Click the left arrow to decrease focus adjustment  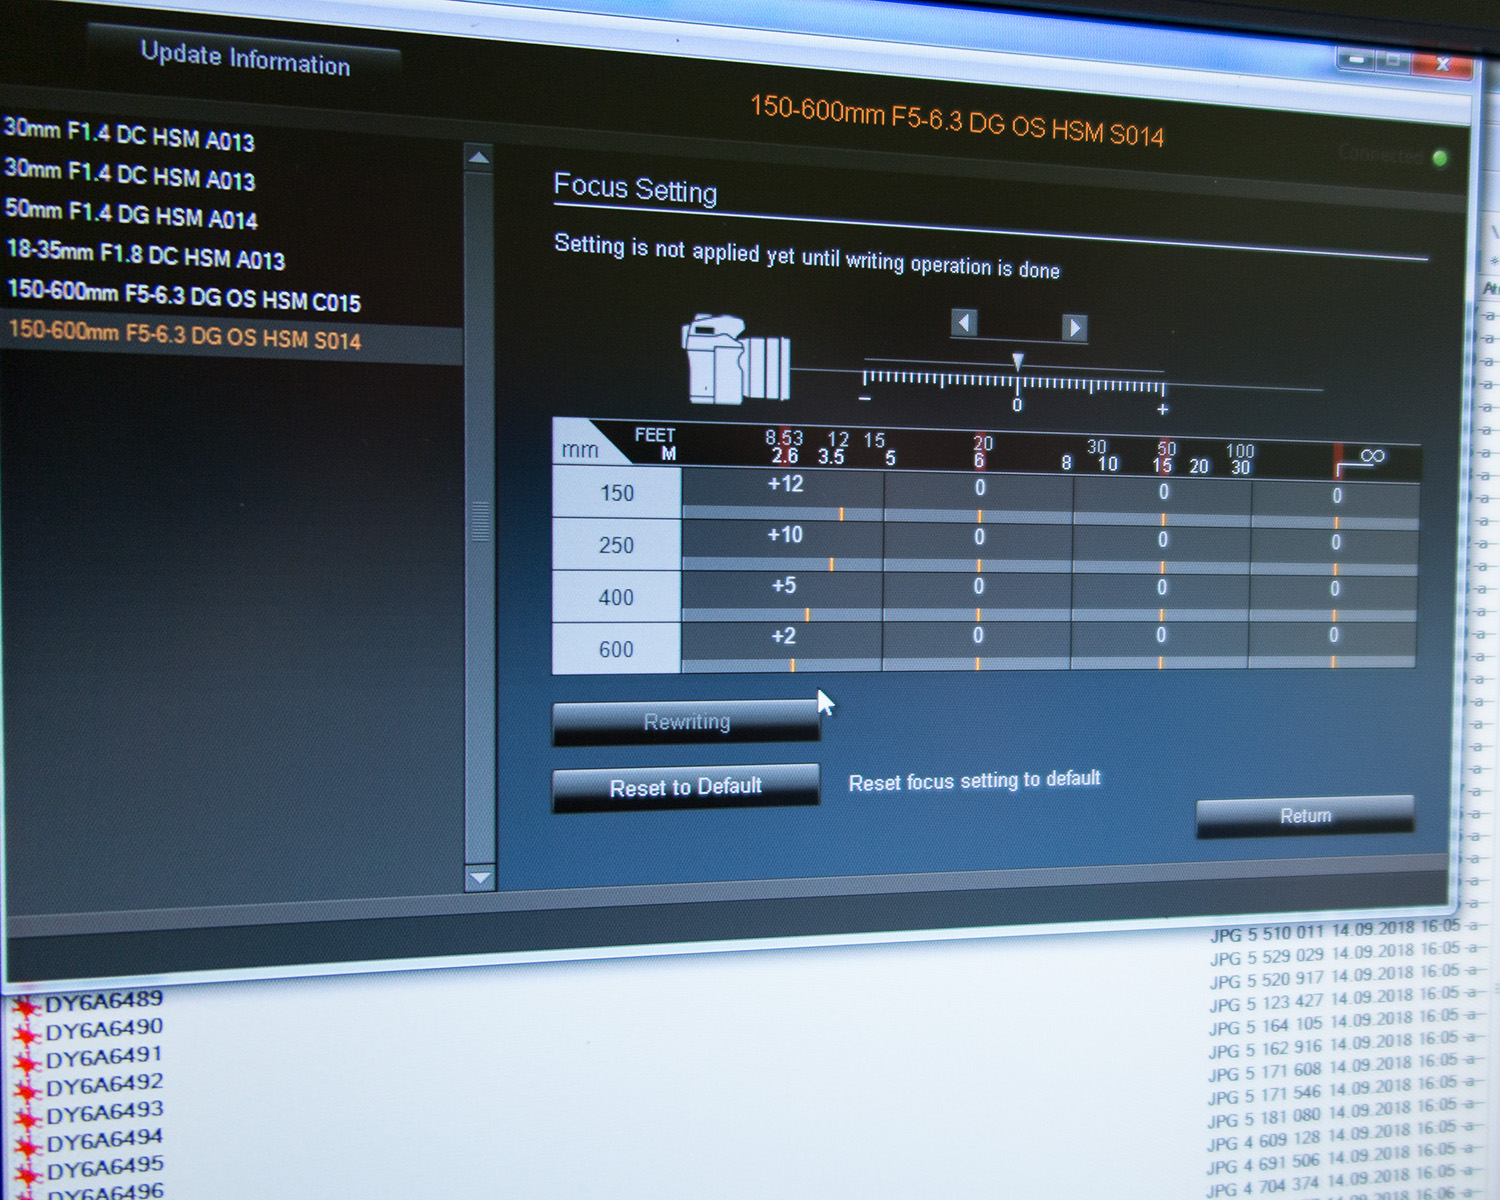[x=964, y=323]
